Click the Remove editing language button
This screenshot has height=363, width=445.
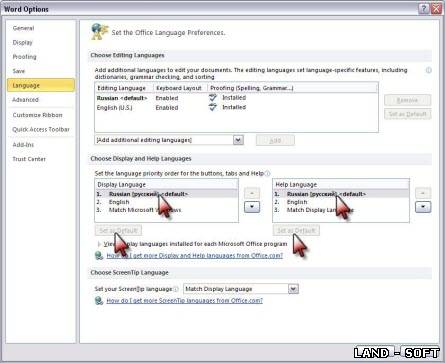pos(407,100)
